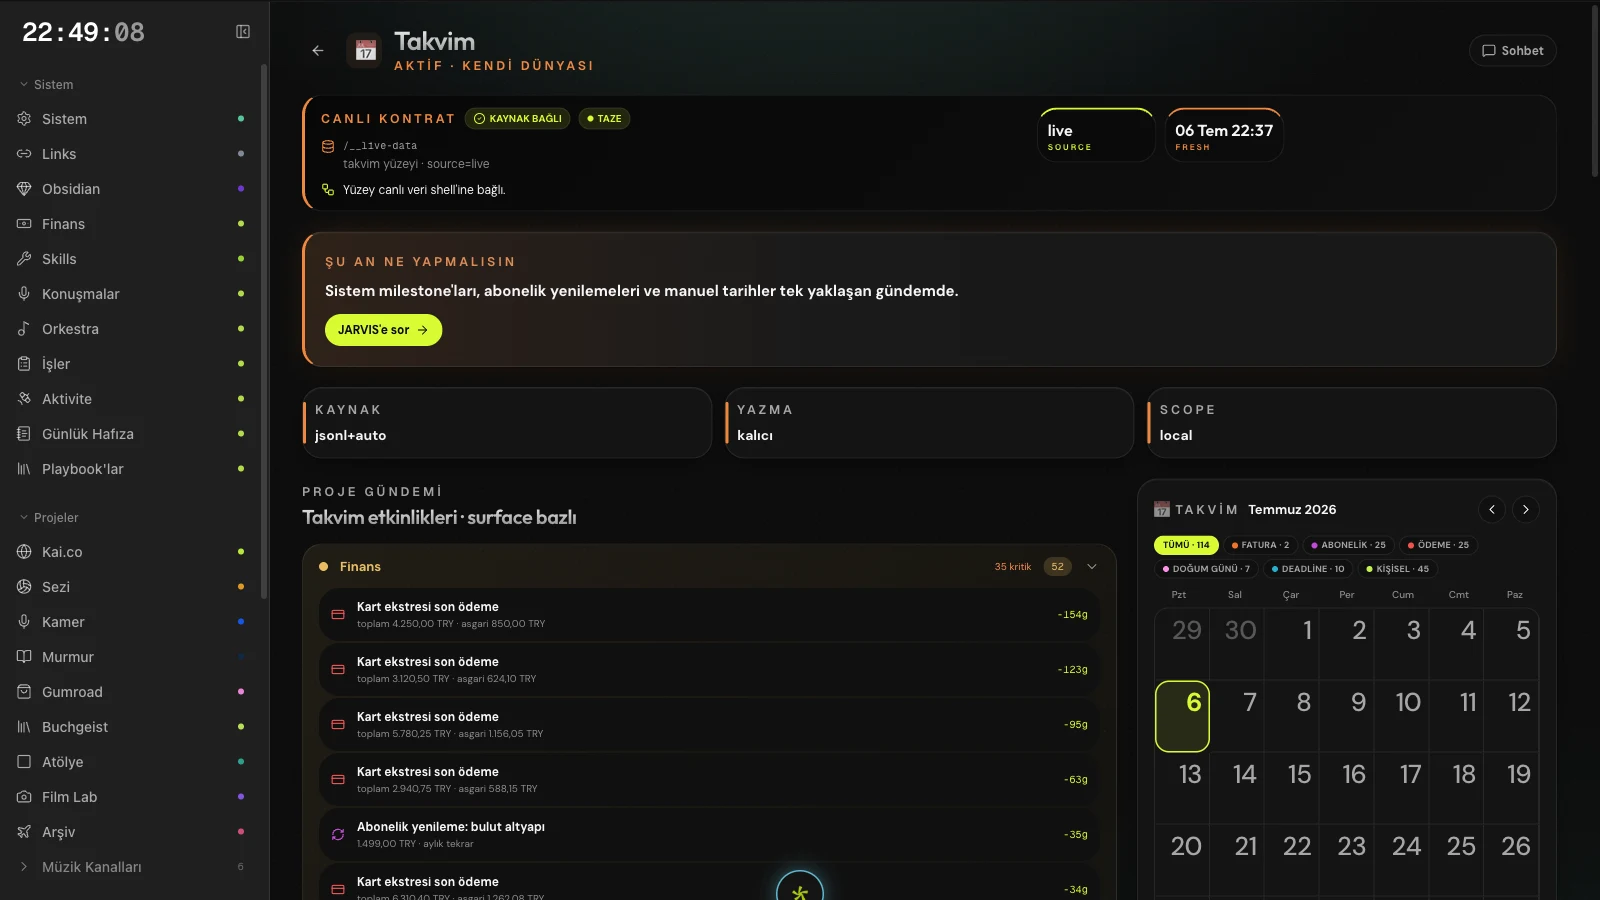1600x900 pixels.
Task: Collapse the sidebar with the panel icon
Action: [243, 32]
